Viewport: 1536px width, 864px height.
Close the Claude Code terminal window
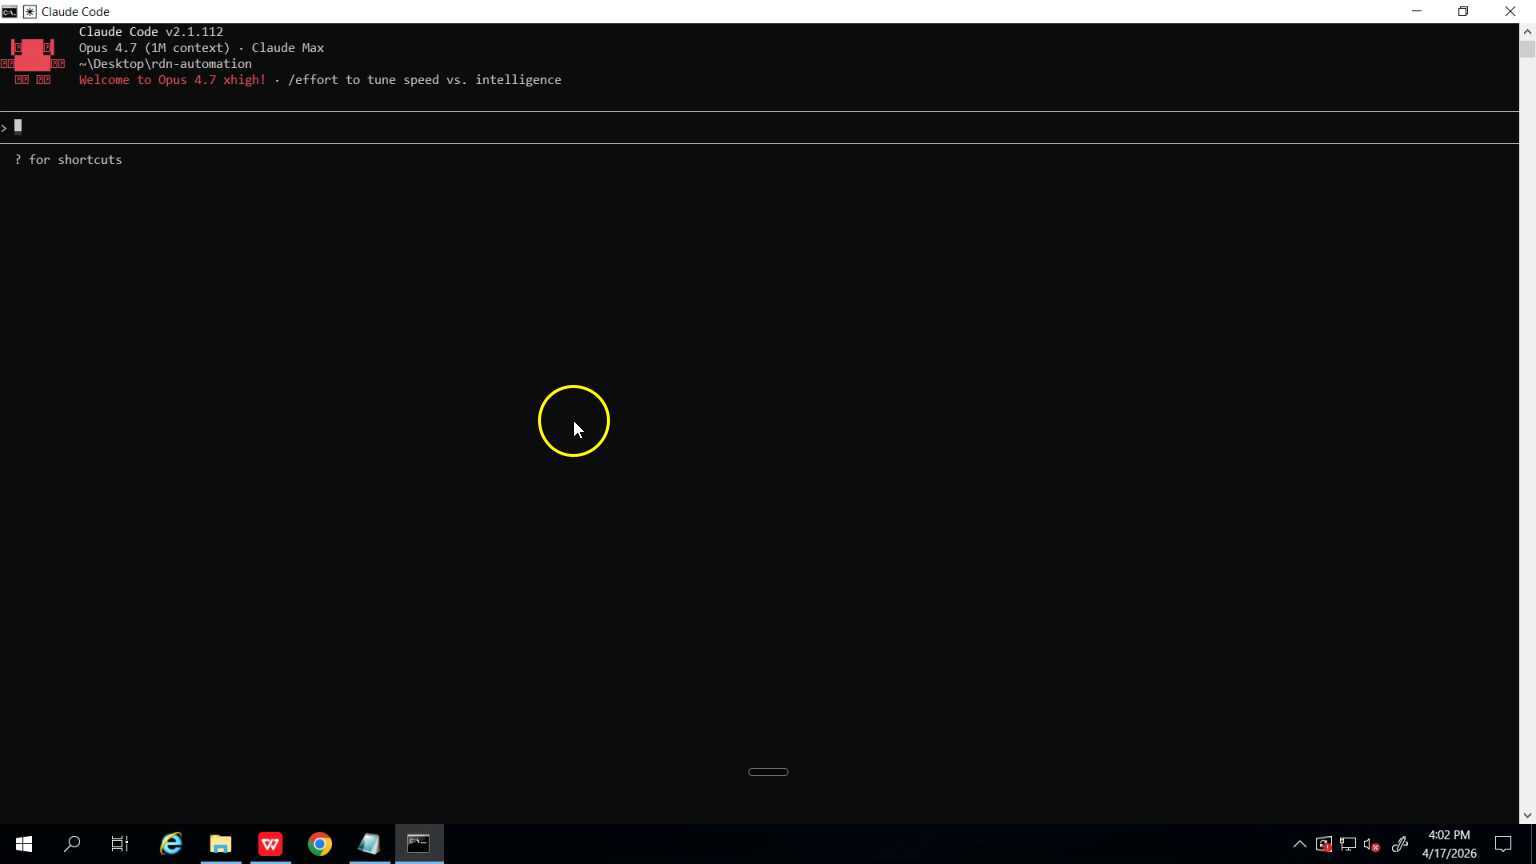1510,11
